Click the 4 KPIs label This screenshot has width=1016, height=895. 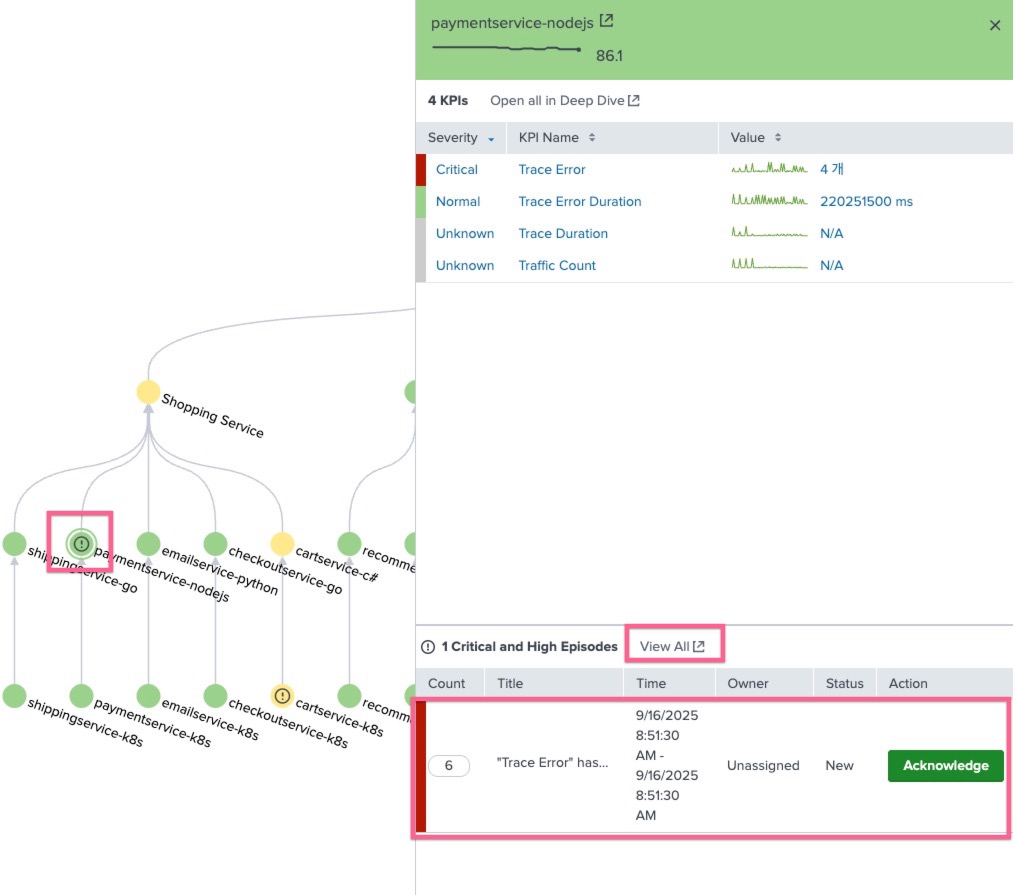(x=448, y=100)
